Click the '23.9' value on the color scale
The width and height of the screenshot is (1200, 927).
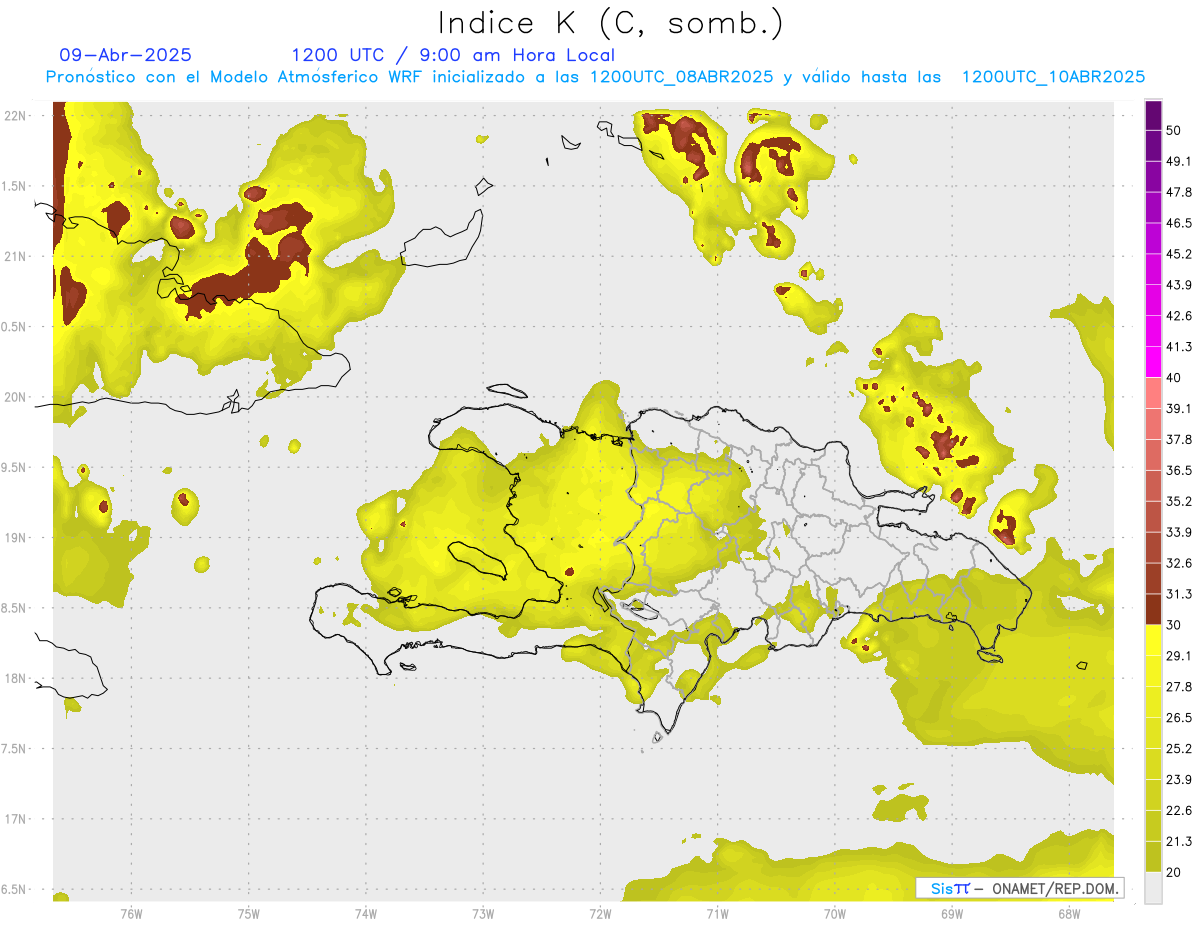[1179, 780]
